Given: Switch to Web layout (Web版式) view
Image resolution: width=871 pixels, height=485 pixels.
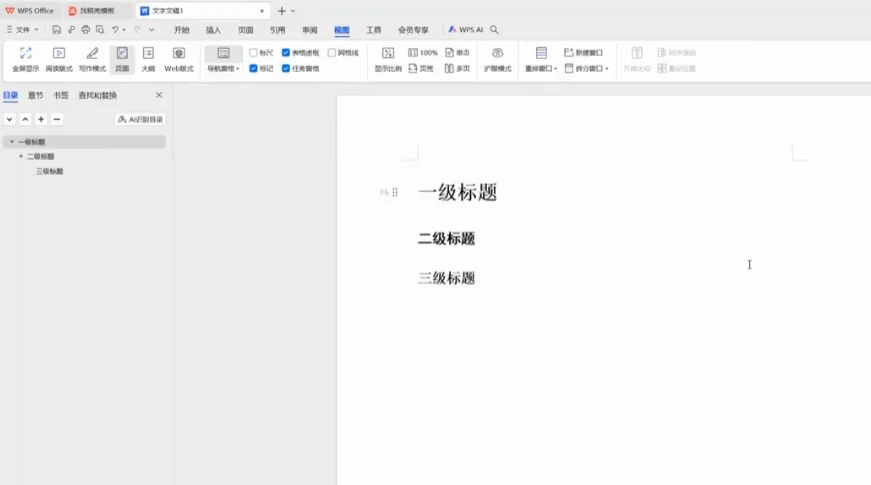Looking at the screenshot, I should pos(179,59).
